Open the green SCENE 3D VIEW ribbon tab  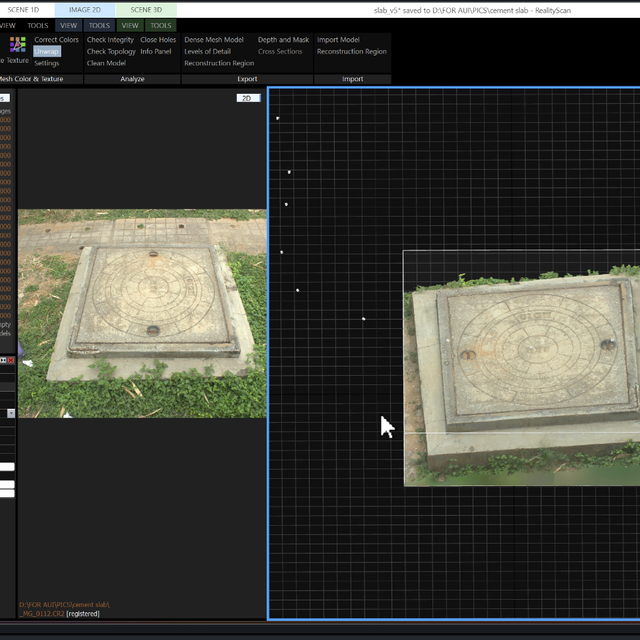click(130, 25)
